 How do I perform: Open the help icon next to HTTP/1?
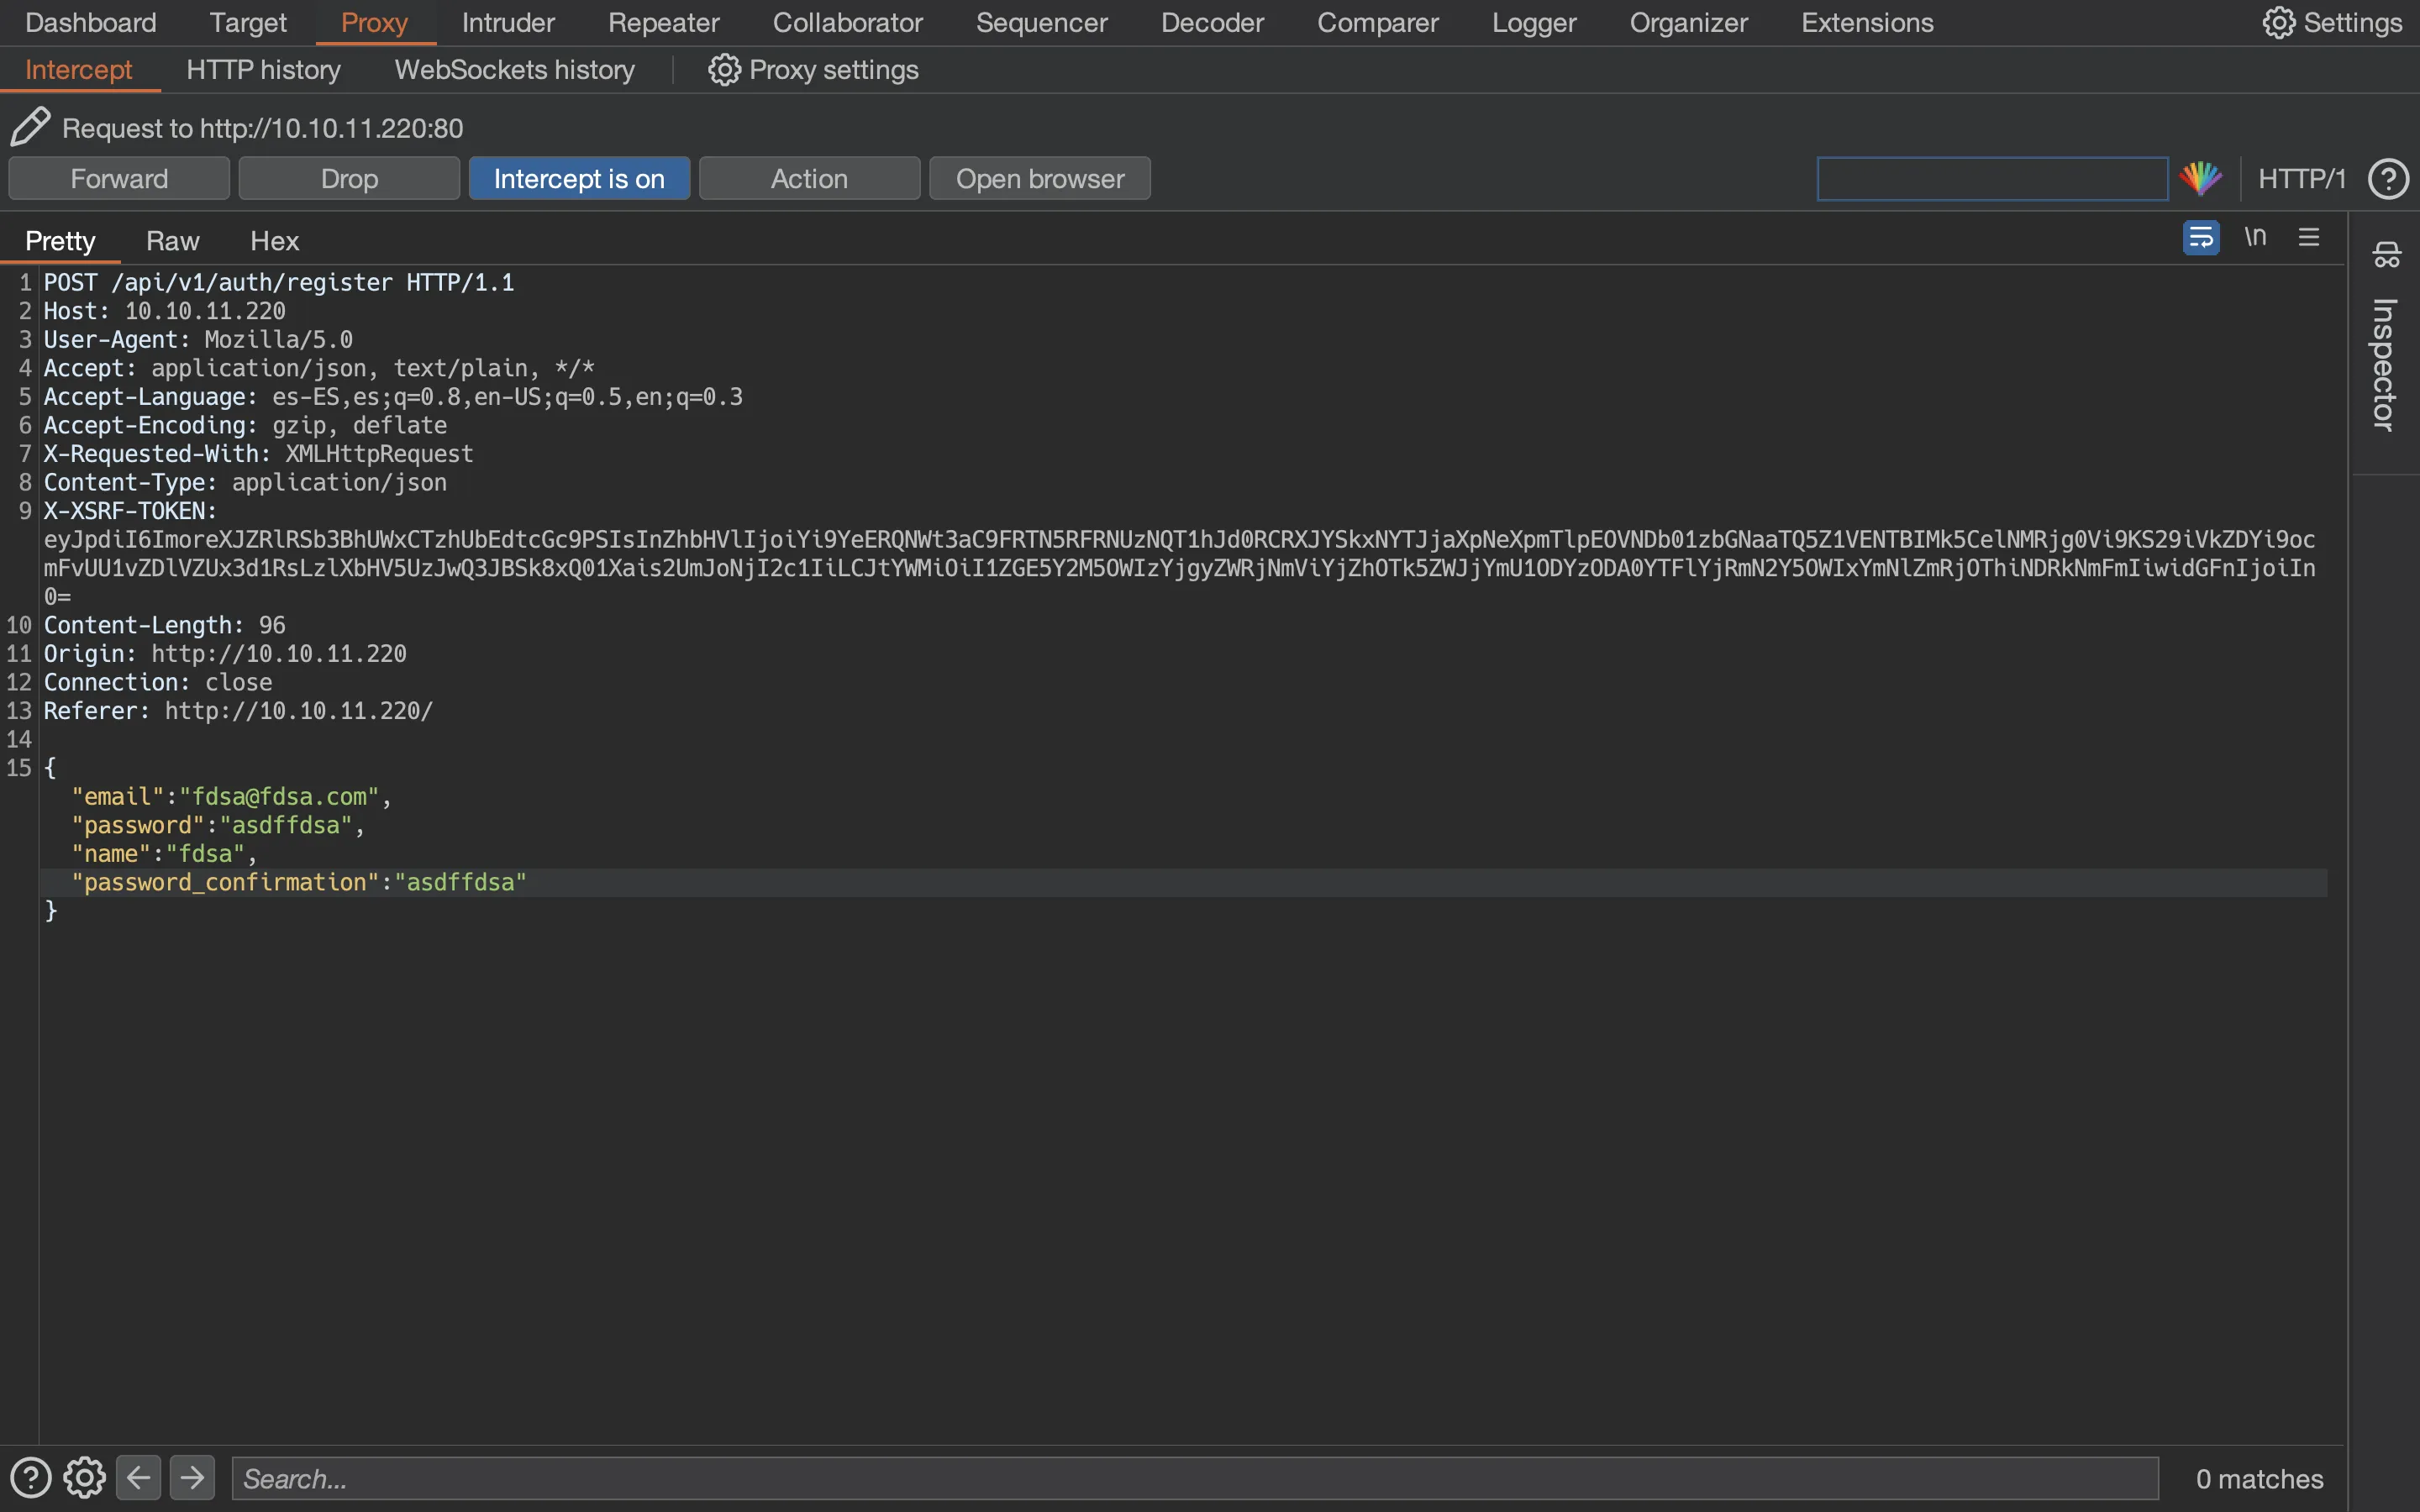click(2388, 179)
